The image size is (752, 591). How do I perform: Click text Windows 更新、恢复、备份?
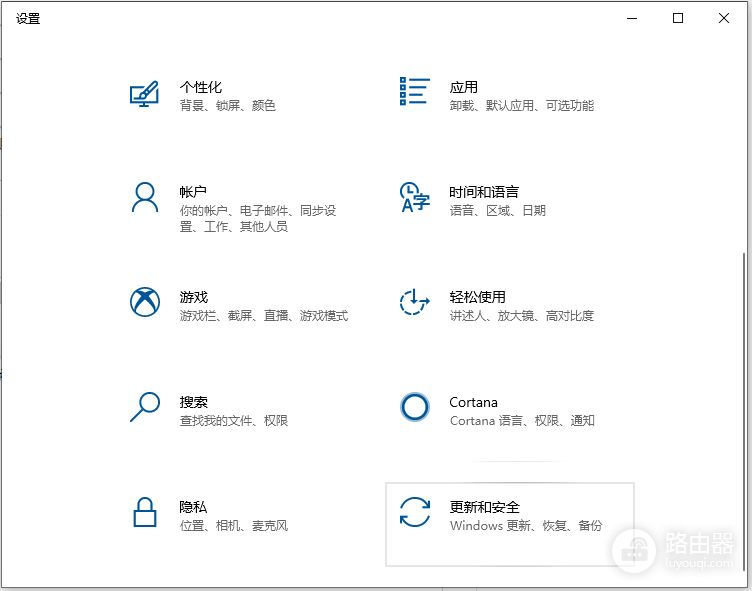(526, 526)
